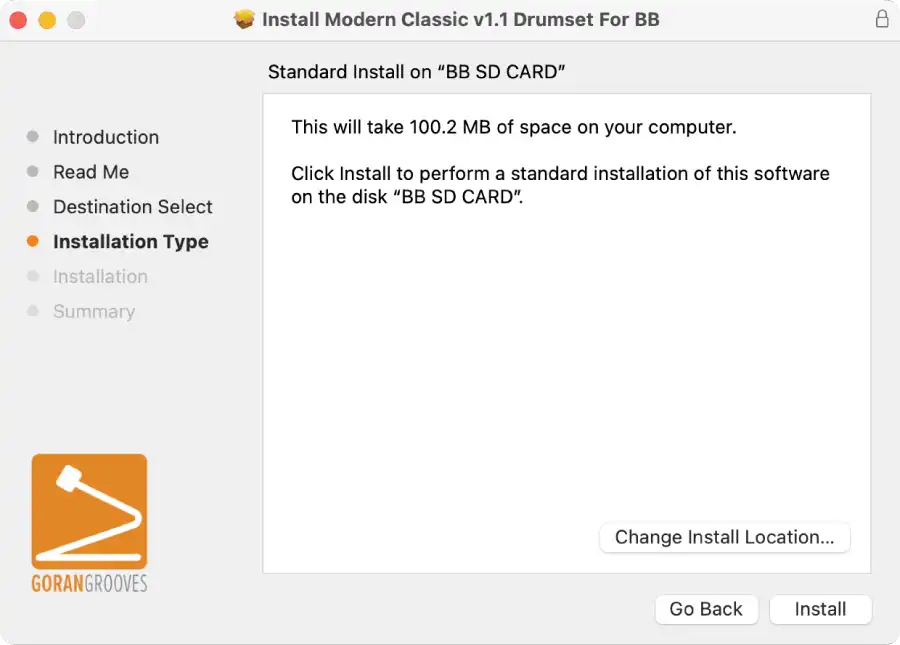
Task: Select the Introduction step bullet
Action: (33, 137)
